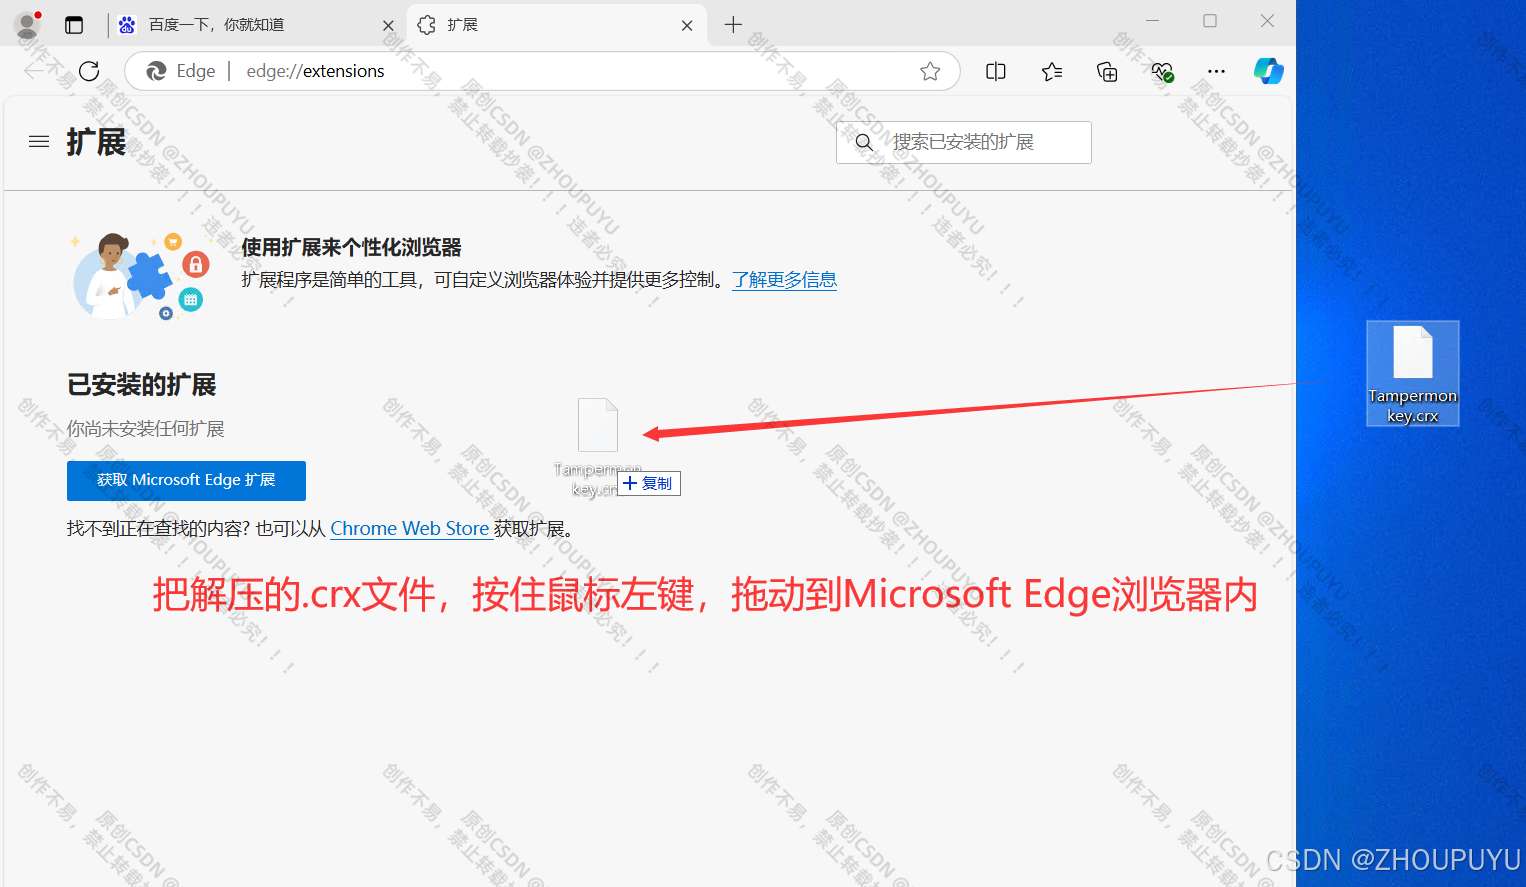Open Browser essentials heart icon

[x=1162, y=71]
